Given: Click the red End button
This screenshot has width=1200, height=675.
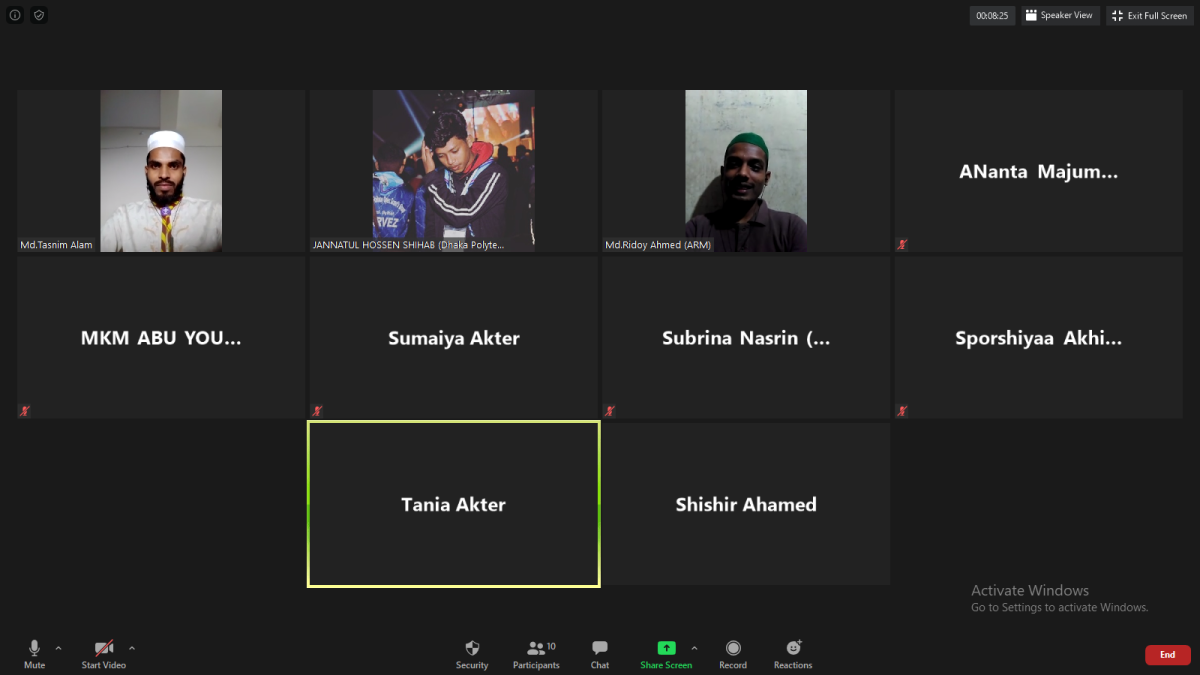Looking at the screenshot, I should [x=1167, y=654].
